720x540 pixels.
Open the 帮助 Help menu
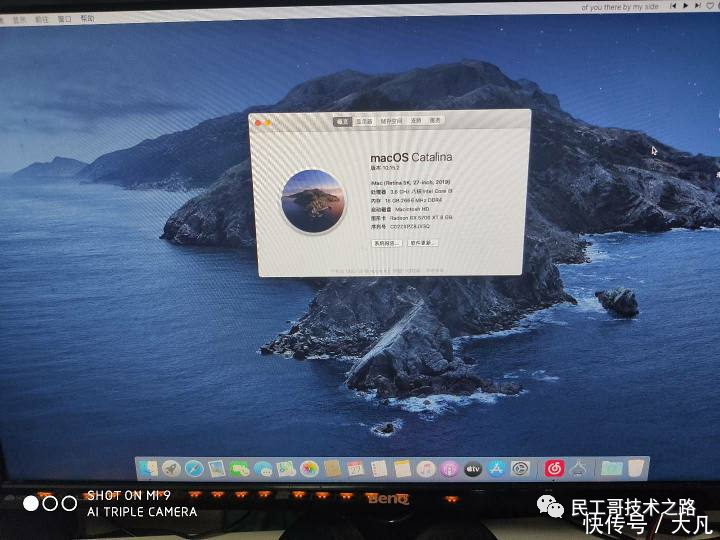coord(87,18)
